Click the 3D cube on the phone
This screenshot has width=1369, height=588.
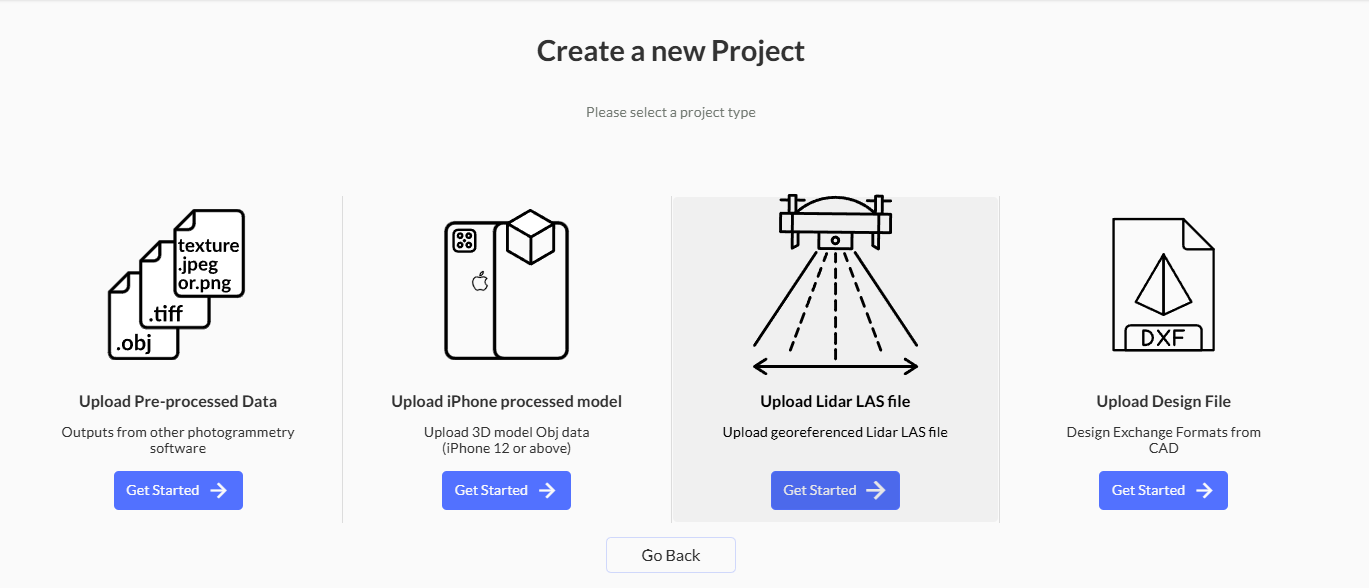pos(530,237)
